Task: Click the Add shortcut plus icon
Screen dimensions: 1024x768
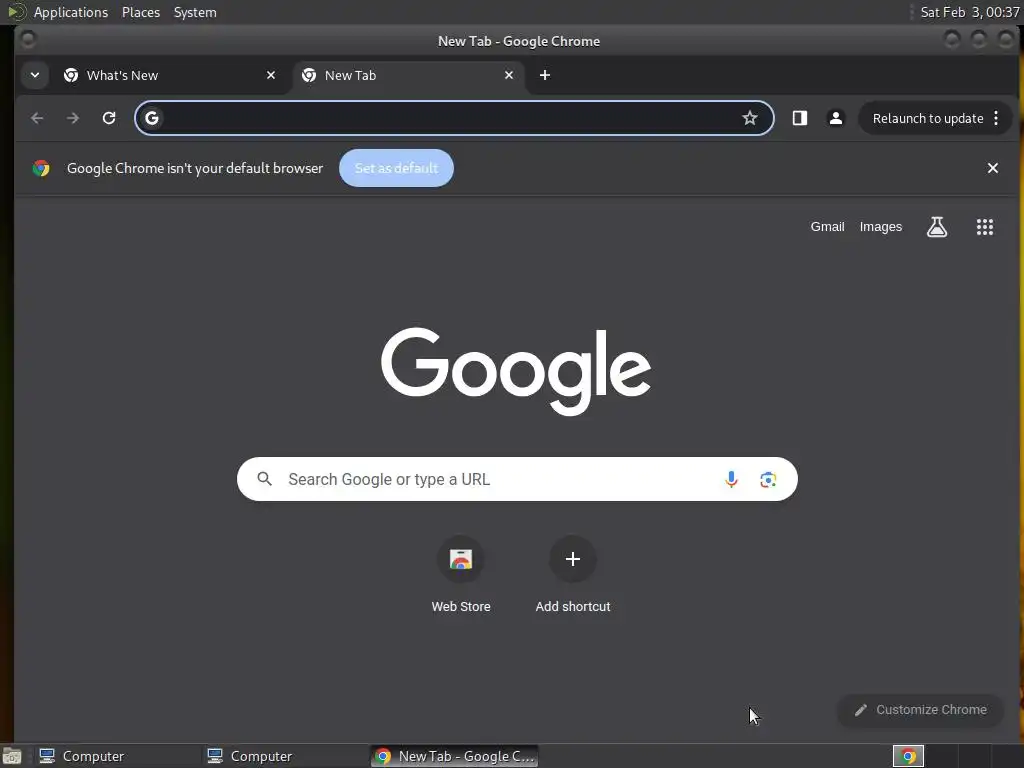Action: (573, 559)
